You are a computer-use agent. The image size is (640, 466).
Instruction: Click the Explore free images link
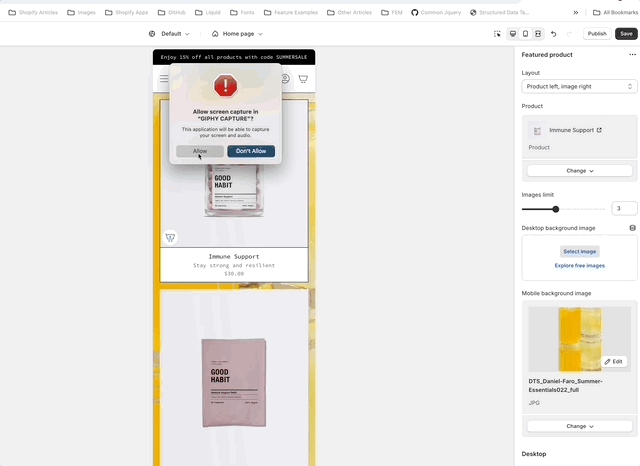click(x=579, y=266)
